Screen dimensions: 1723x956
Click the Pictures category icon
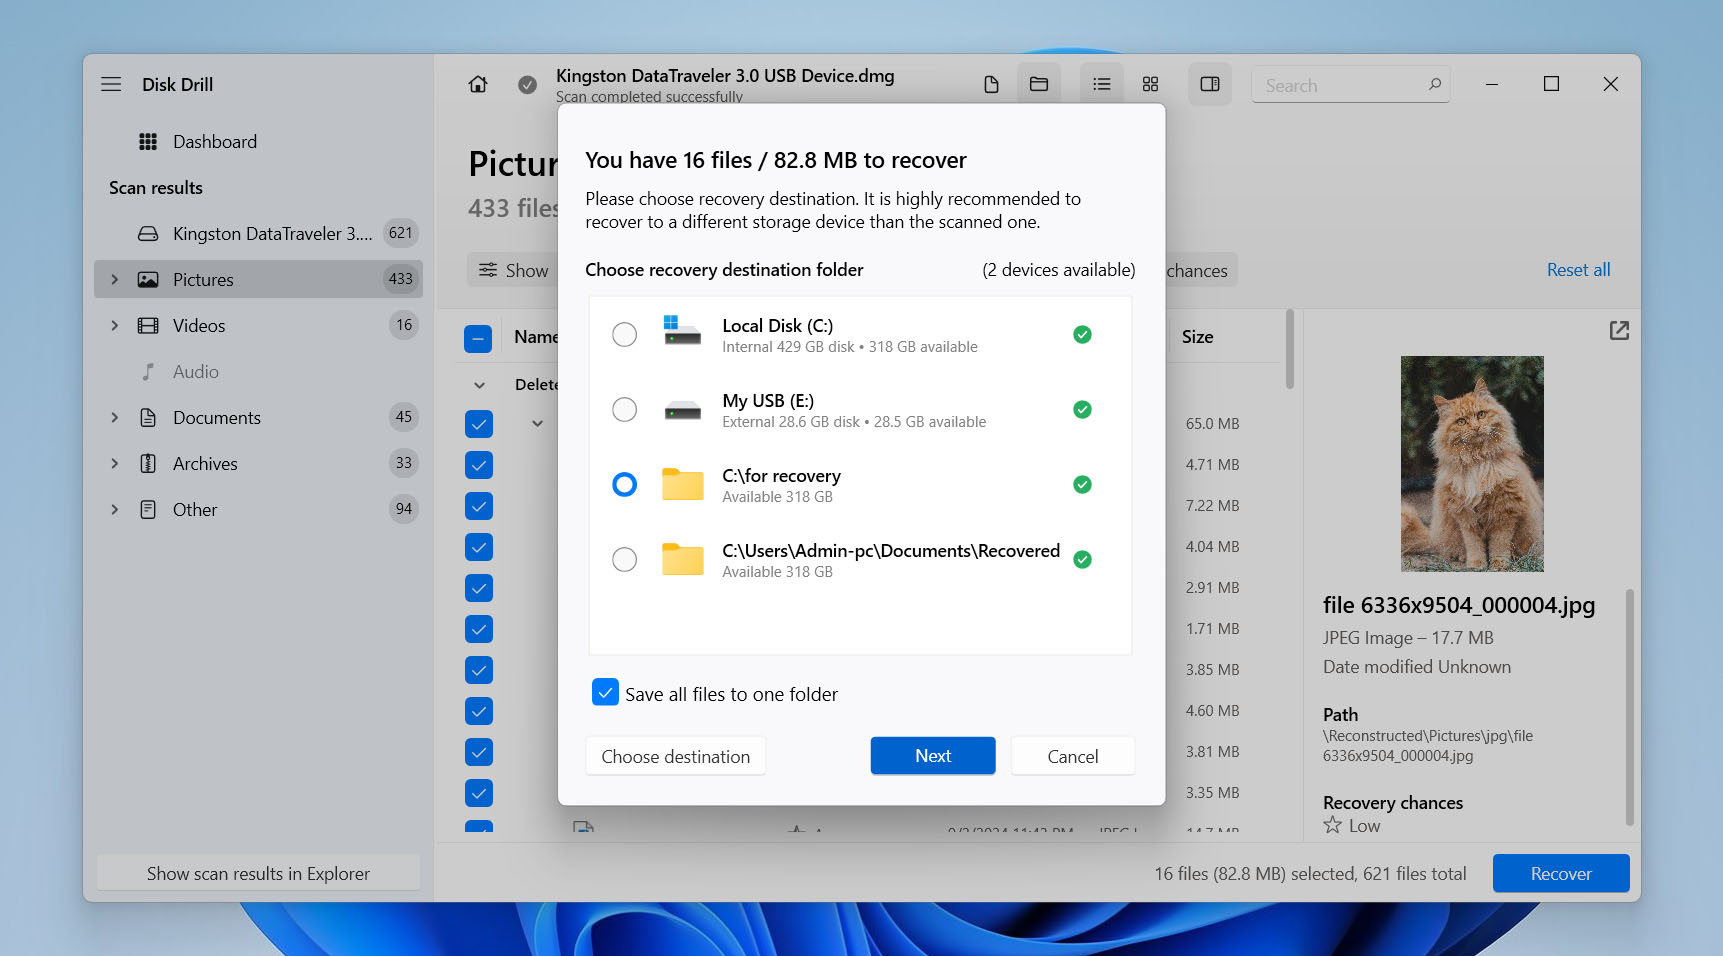pos(148,280)
